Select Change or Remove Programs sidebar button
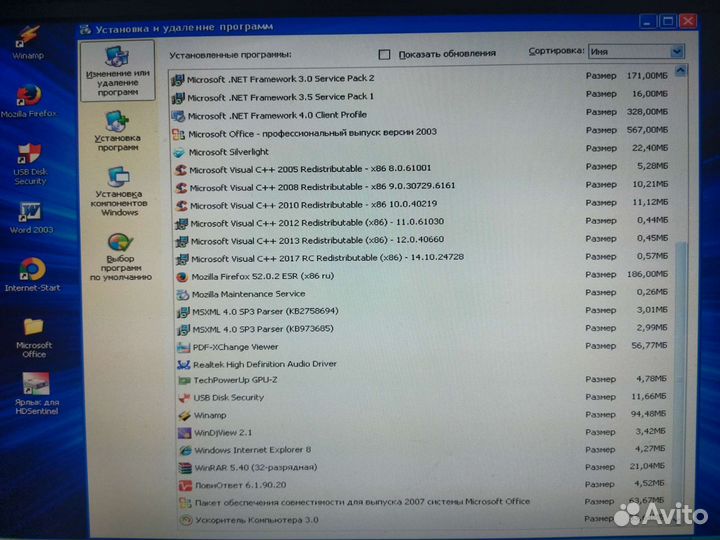 point(118,71)
